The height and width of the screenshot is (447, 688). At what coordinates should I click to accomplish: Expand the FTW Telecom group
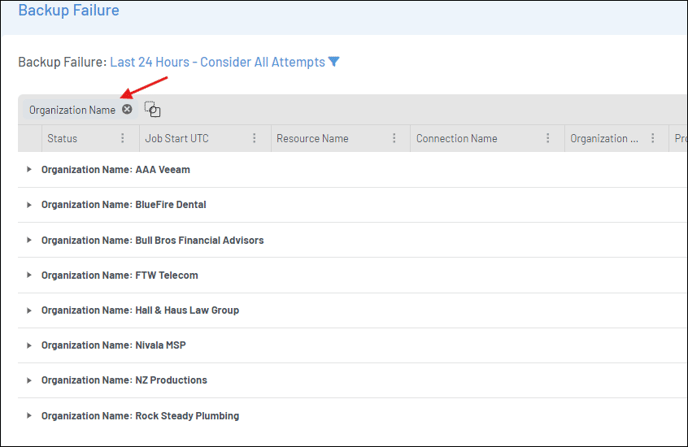point(29,275)
